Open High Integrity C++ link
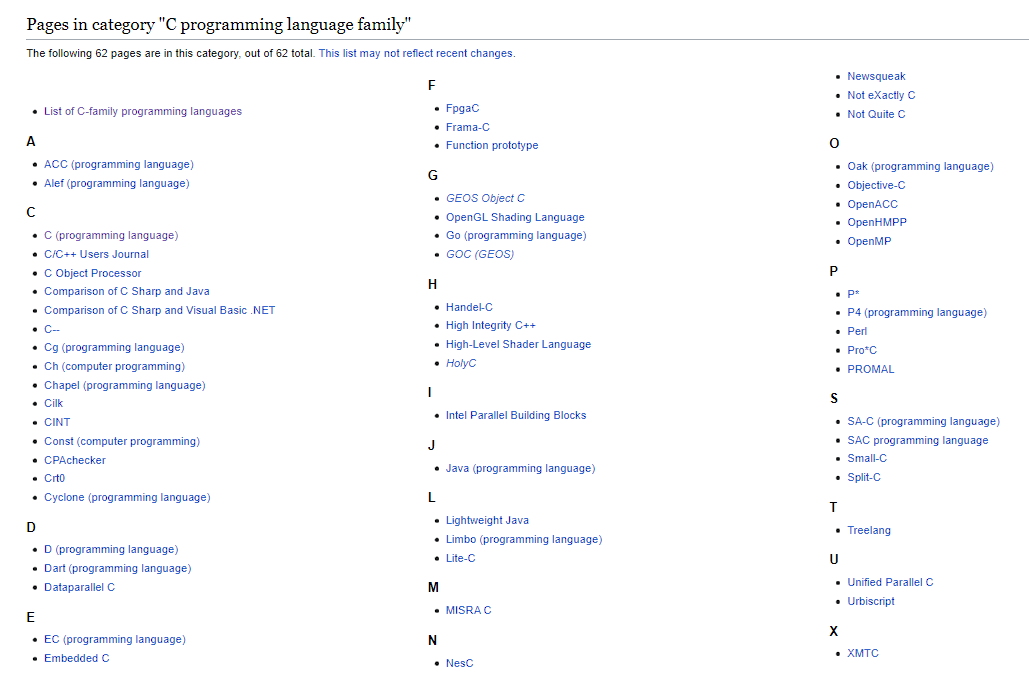1029x676 pixels. [x=491, y=326]
